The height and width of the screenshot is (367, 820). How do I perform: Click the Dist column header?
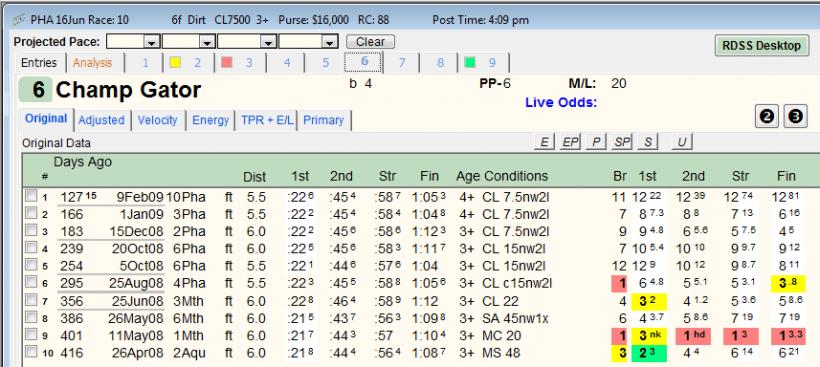pos(255,176)
